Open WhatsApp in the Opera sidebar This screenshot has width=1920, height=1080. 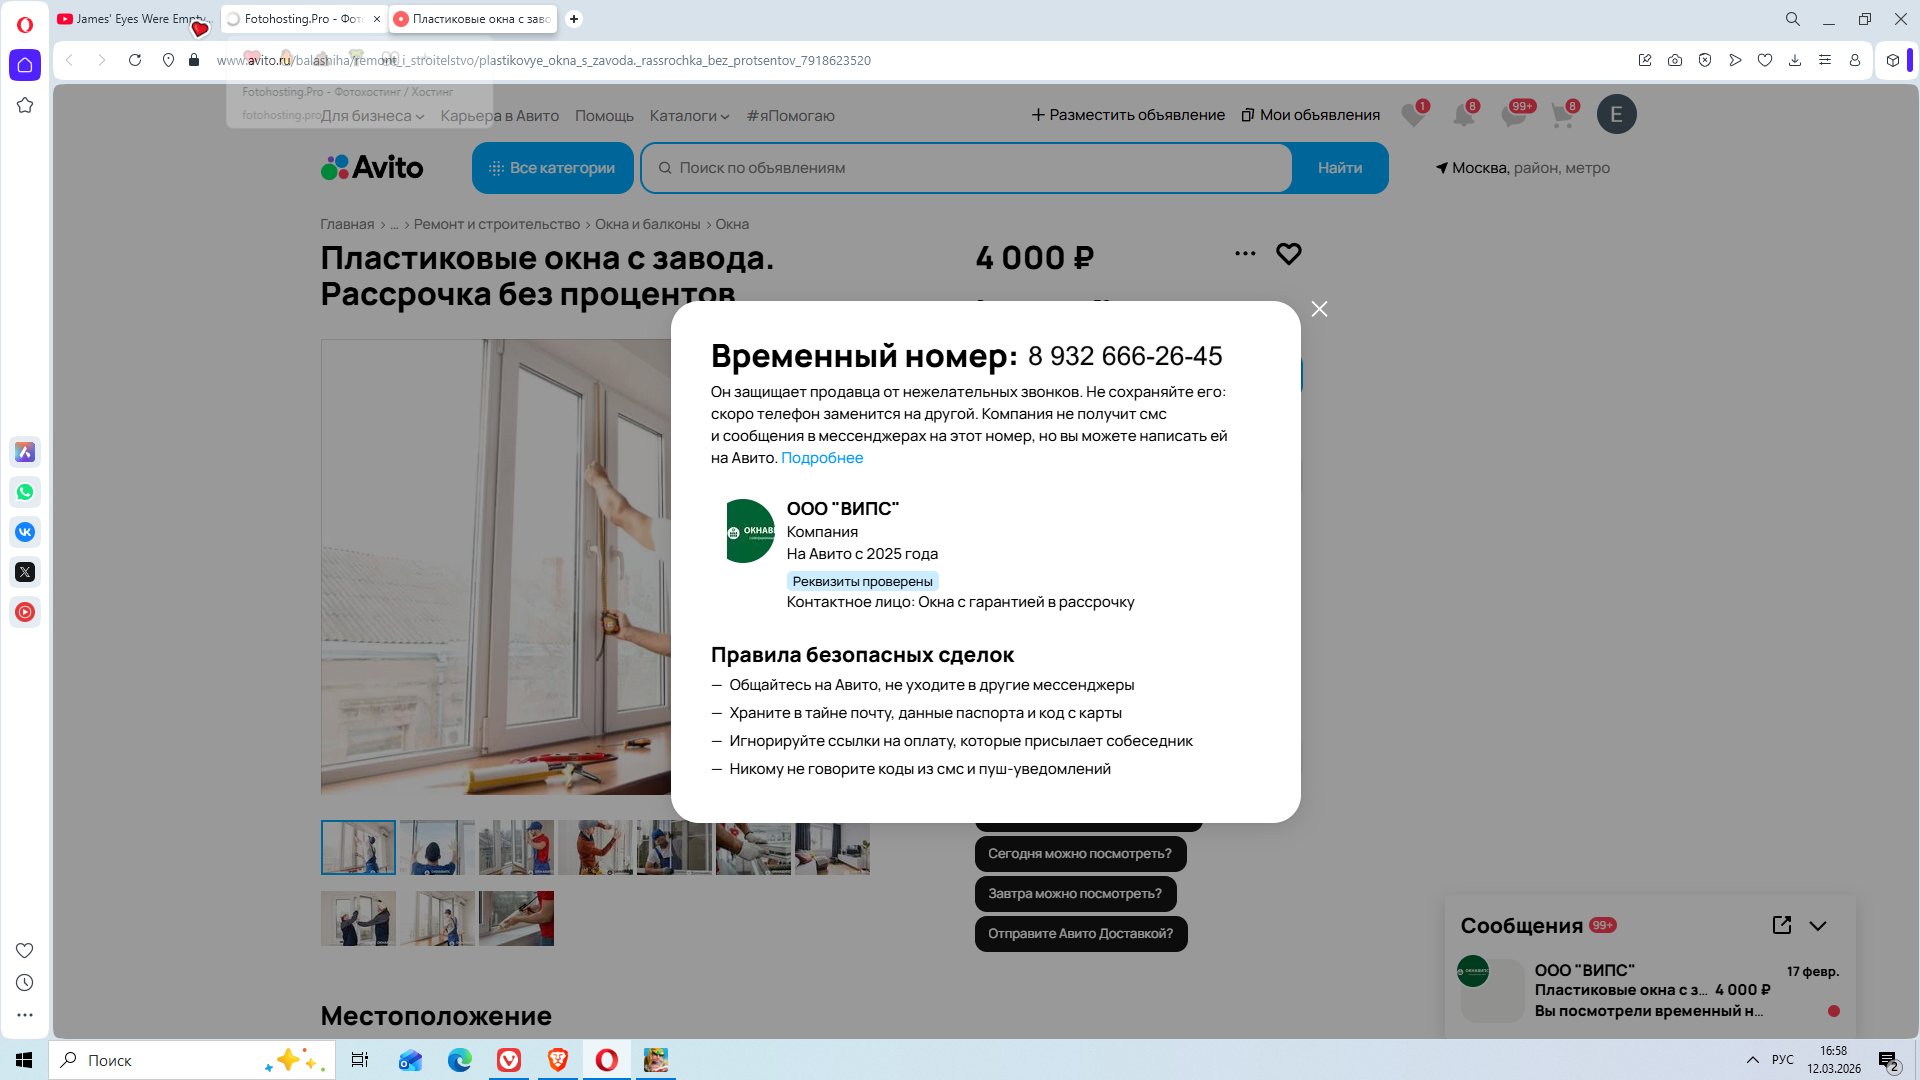pyautogui.click(x=25, y=492)
